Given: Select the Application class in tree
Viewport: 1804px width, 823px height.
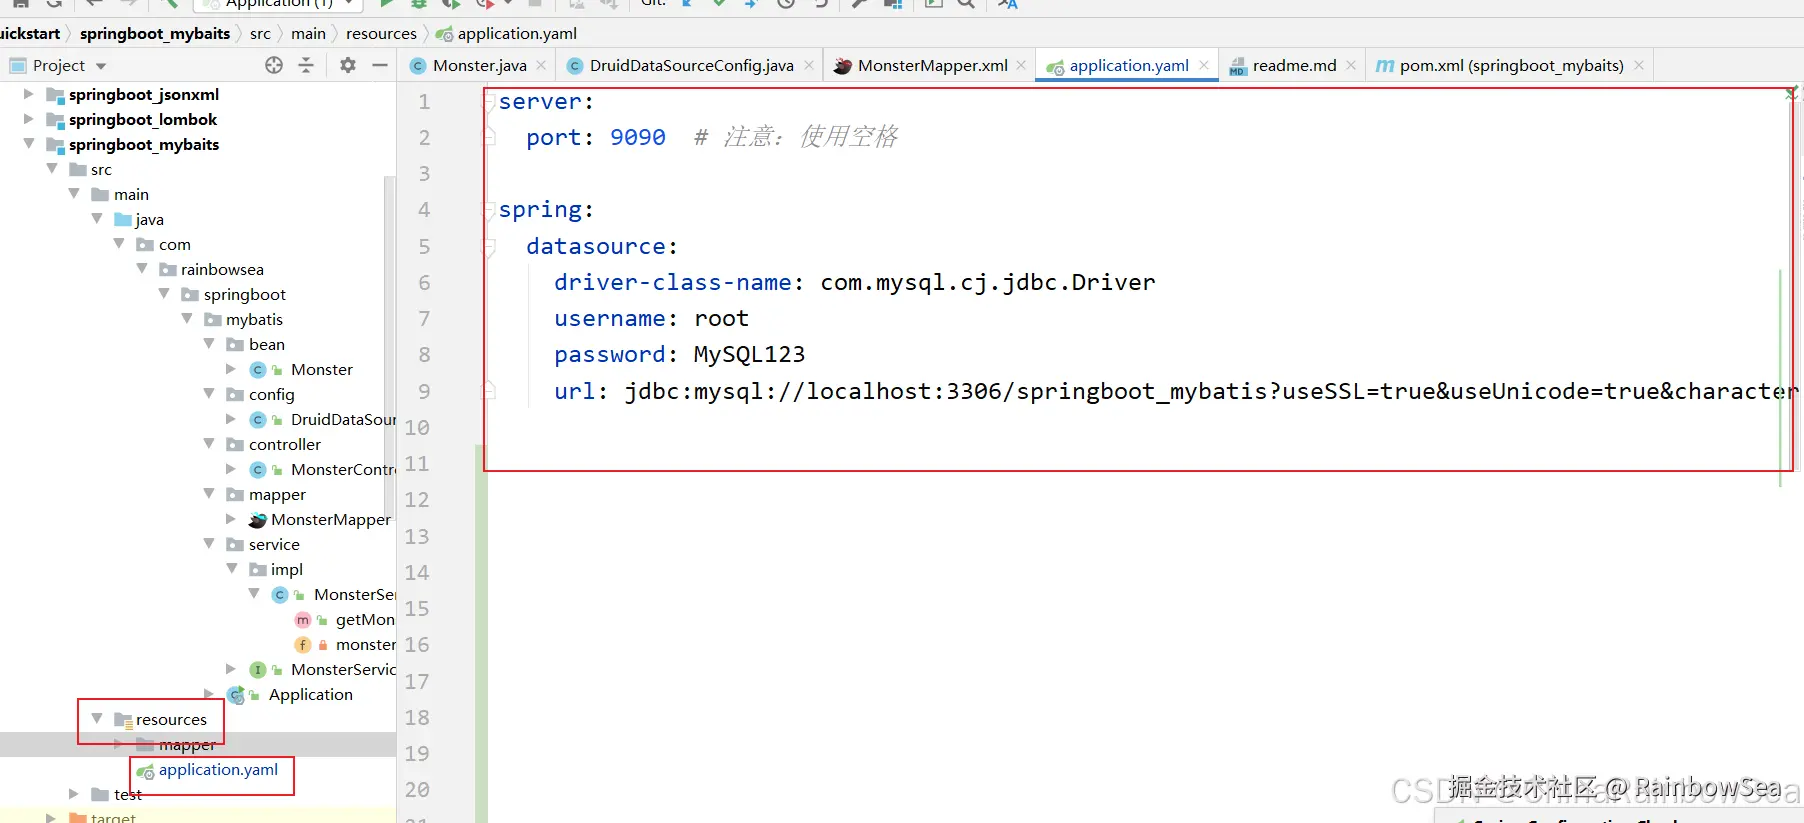Looking at the screenshot, I should click(310, 694).
